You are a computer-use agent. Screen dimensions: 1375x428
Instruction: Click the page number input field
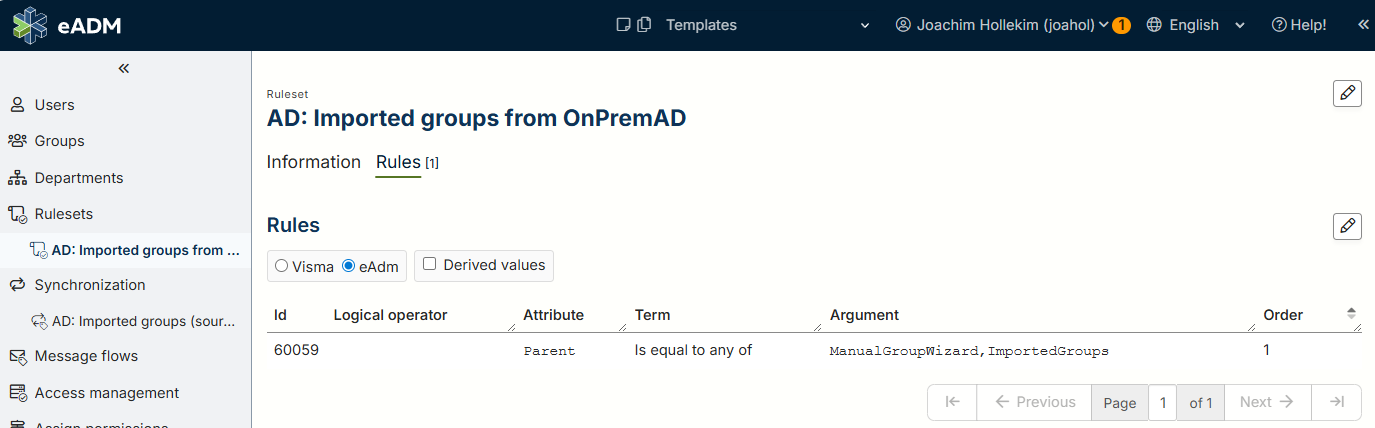(1162, 402)
